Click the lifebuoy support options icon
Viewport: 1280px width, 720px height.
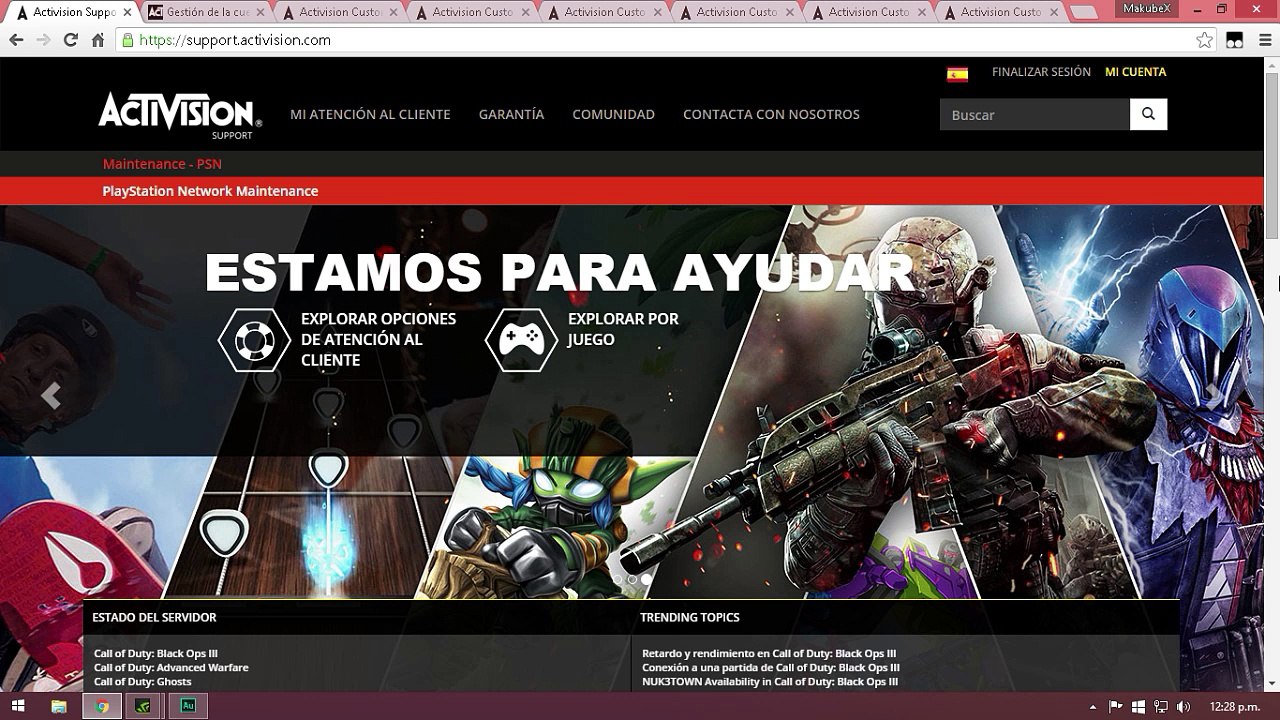pyautogui.click(x=254, y=340)
